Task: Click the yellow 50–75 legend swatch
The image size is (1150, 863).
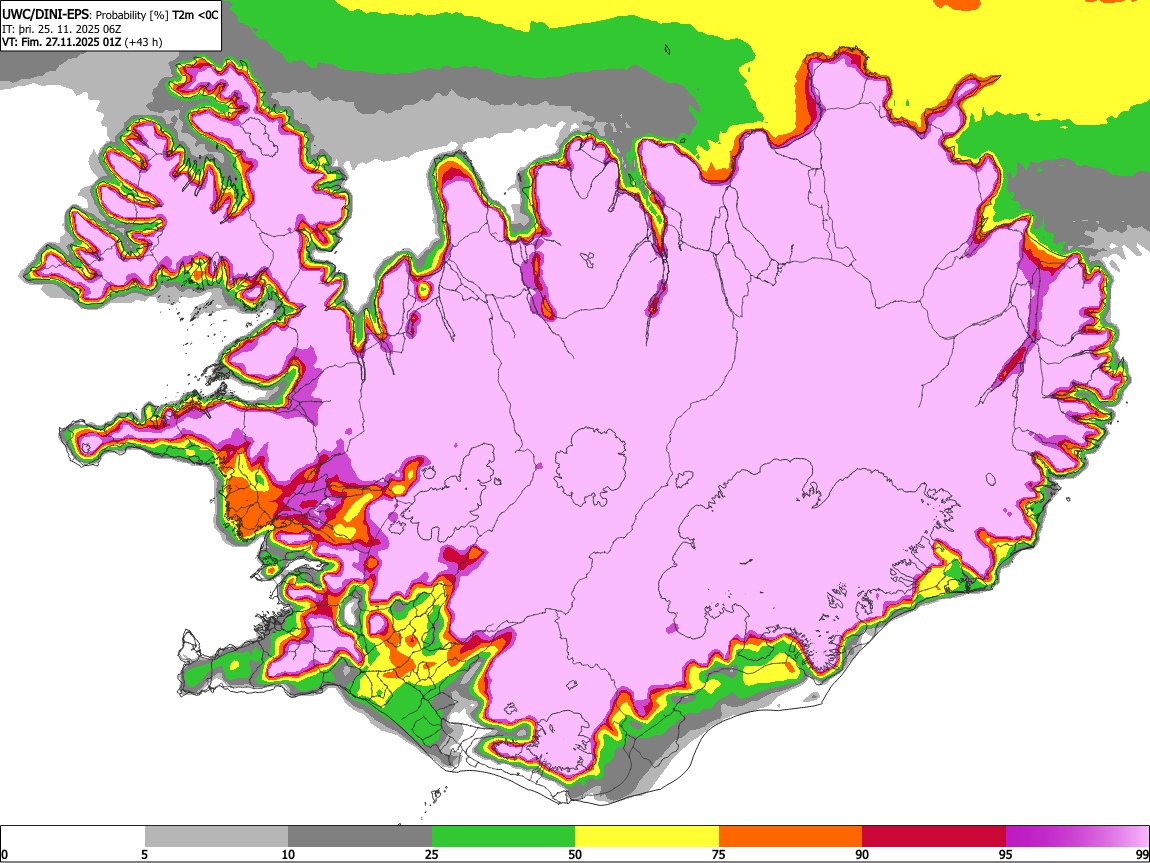Action: pos(647,837)
